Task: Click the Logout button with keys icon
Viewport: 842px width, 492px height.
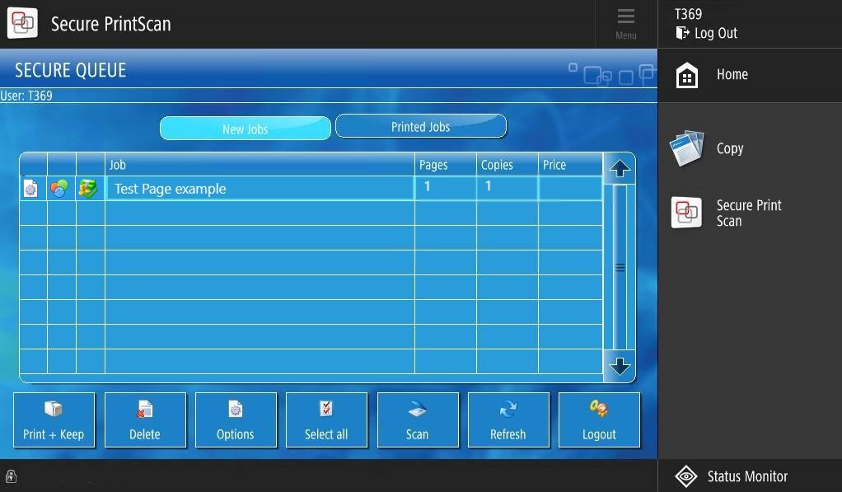Action: click(599, 420)
